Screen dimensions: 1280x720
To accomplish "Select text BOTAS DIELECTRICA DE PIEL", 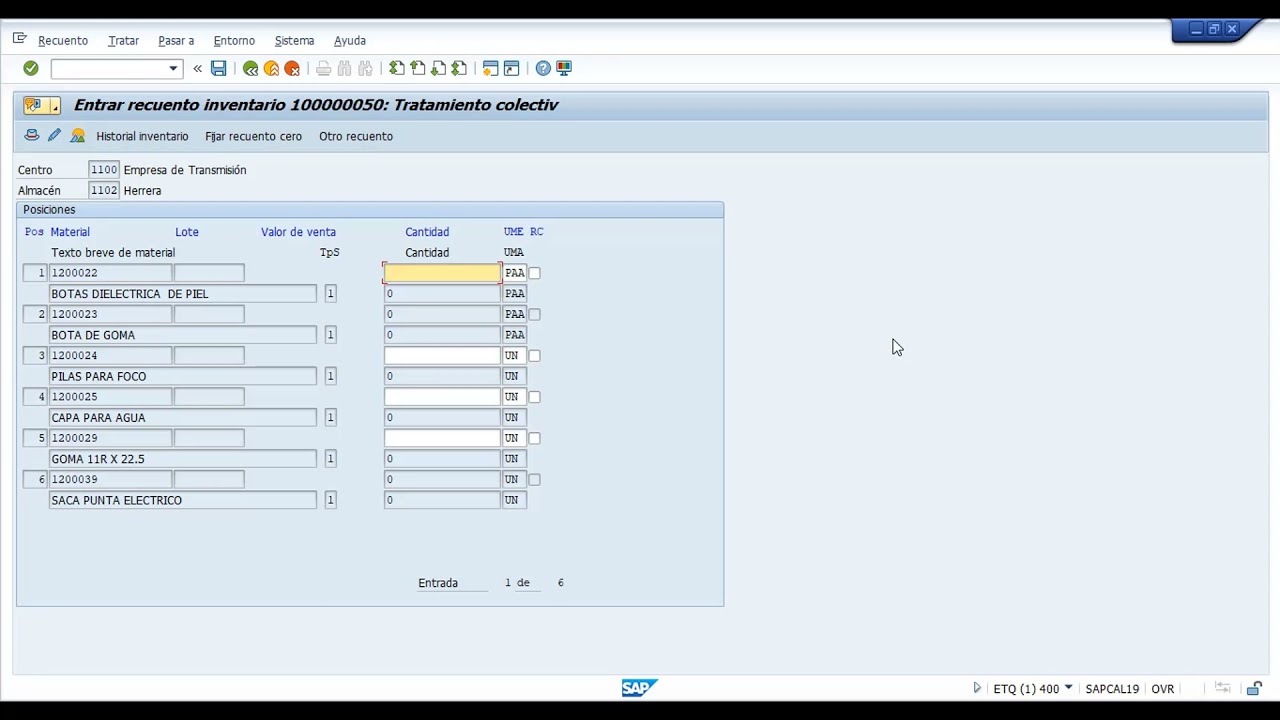I will 130,294.
